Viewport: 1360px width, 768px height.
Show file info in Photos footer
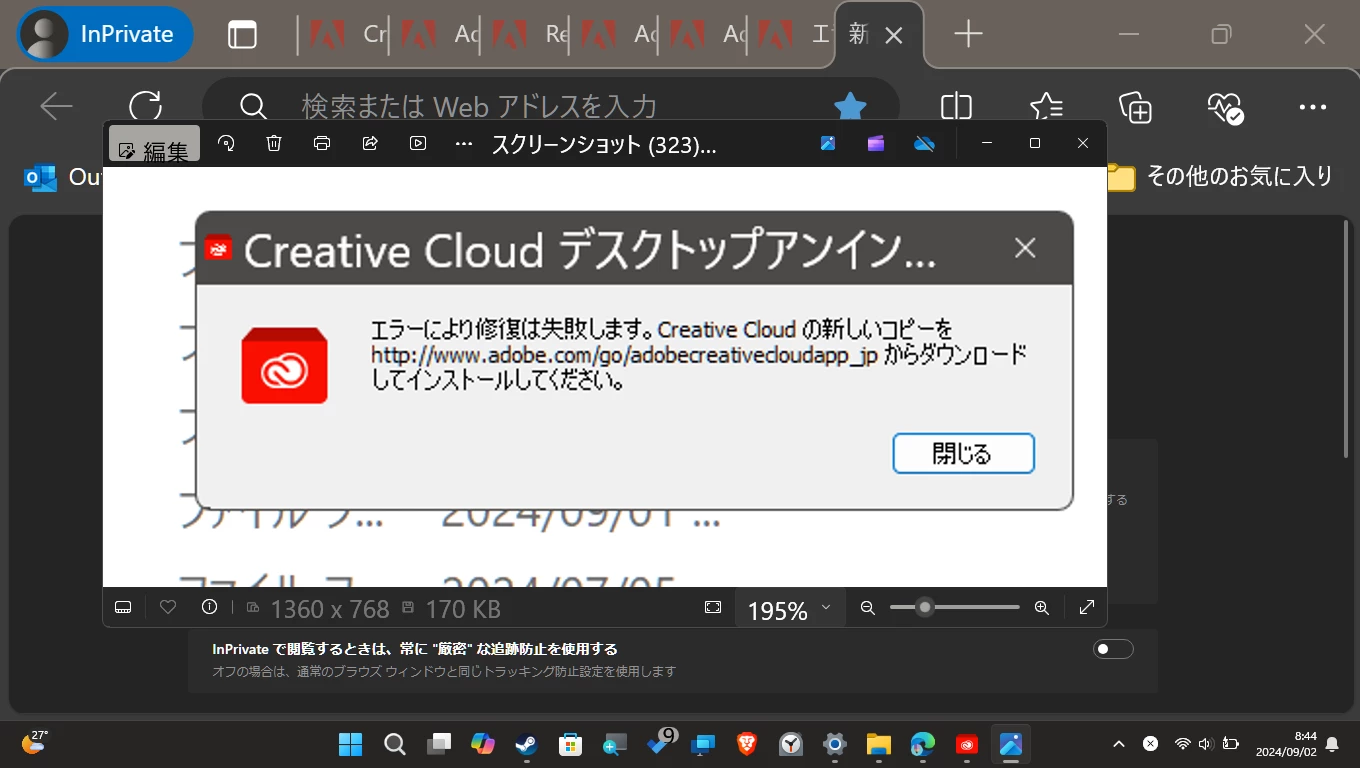tap(209, 607)
